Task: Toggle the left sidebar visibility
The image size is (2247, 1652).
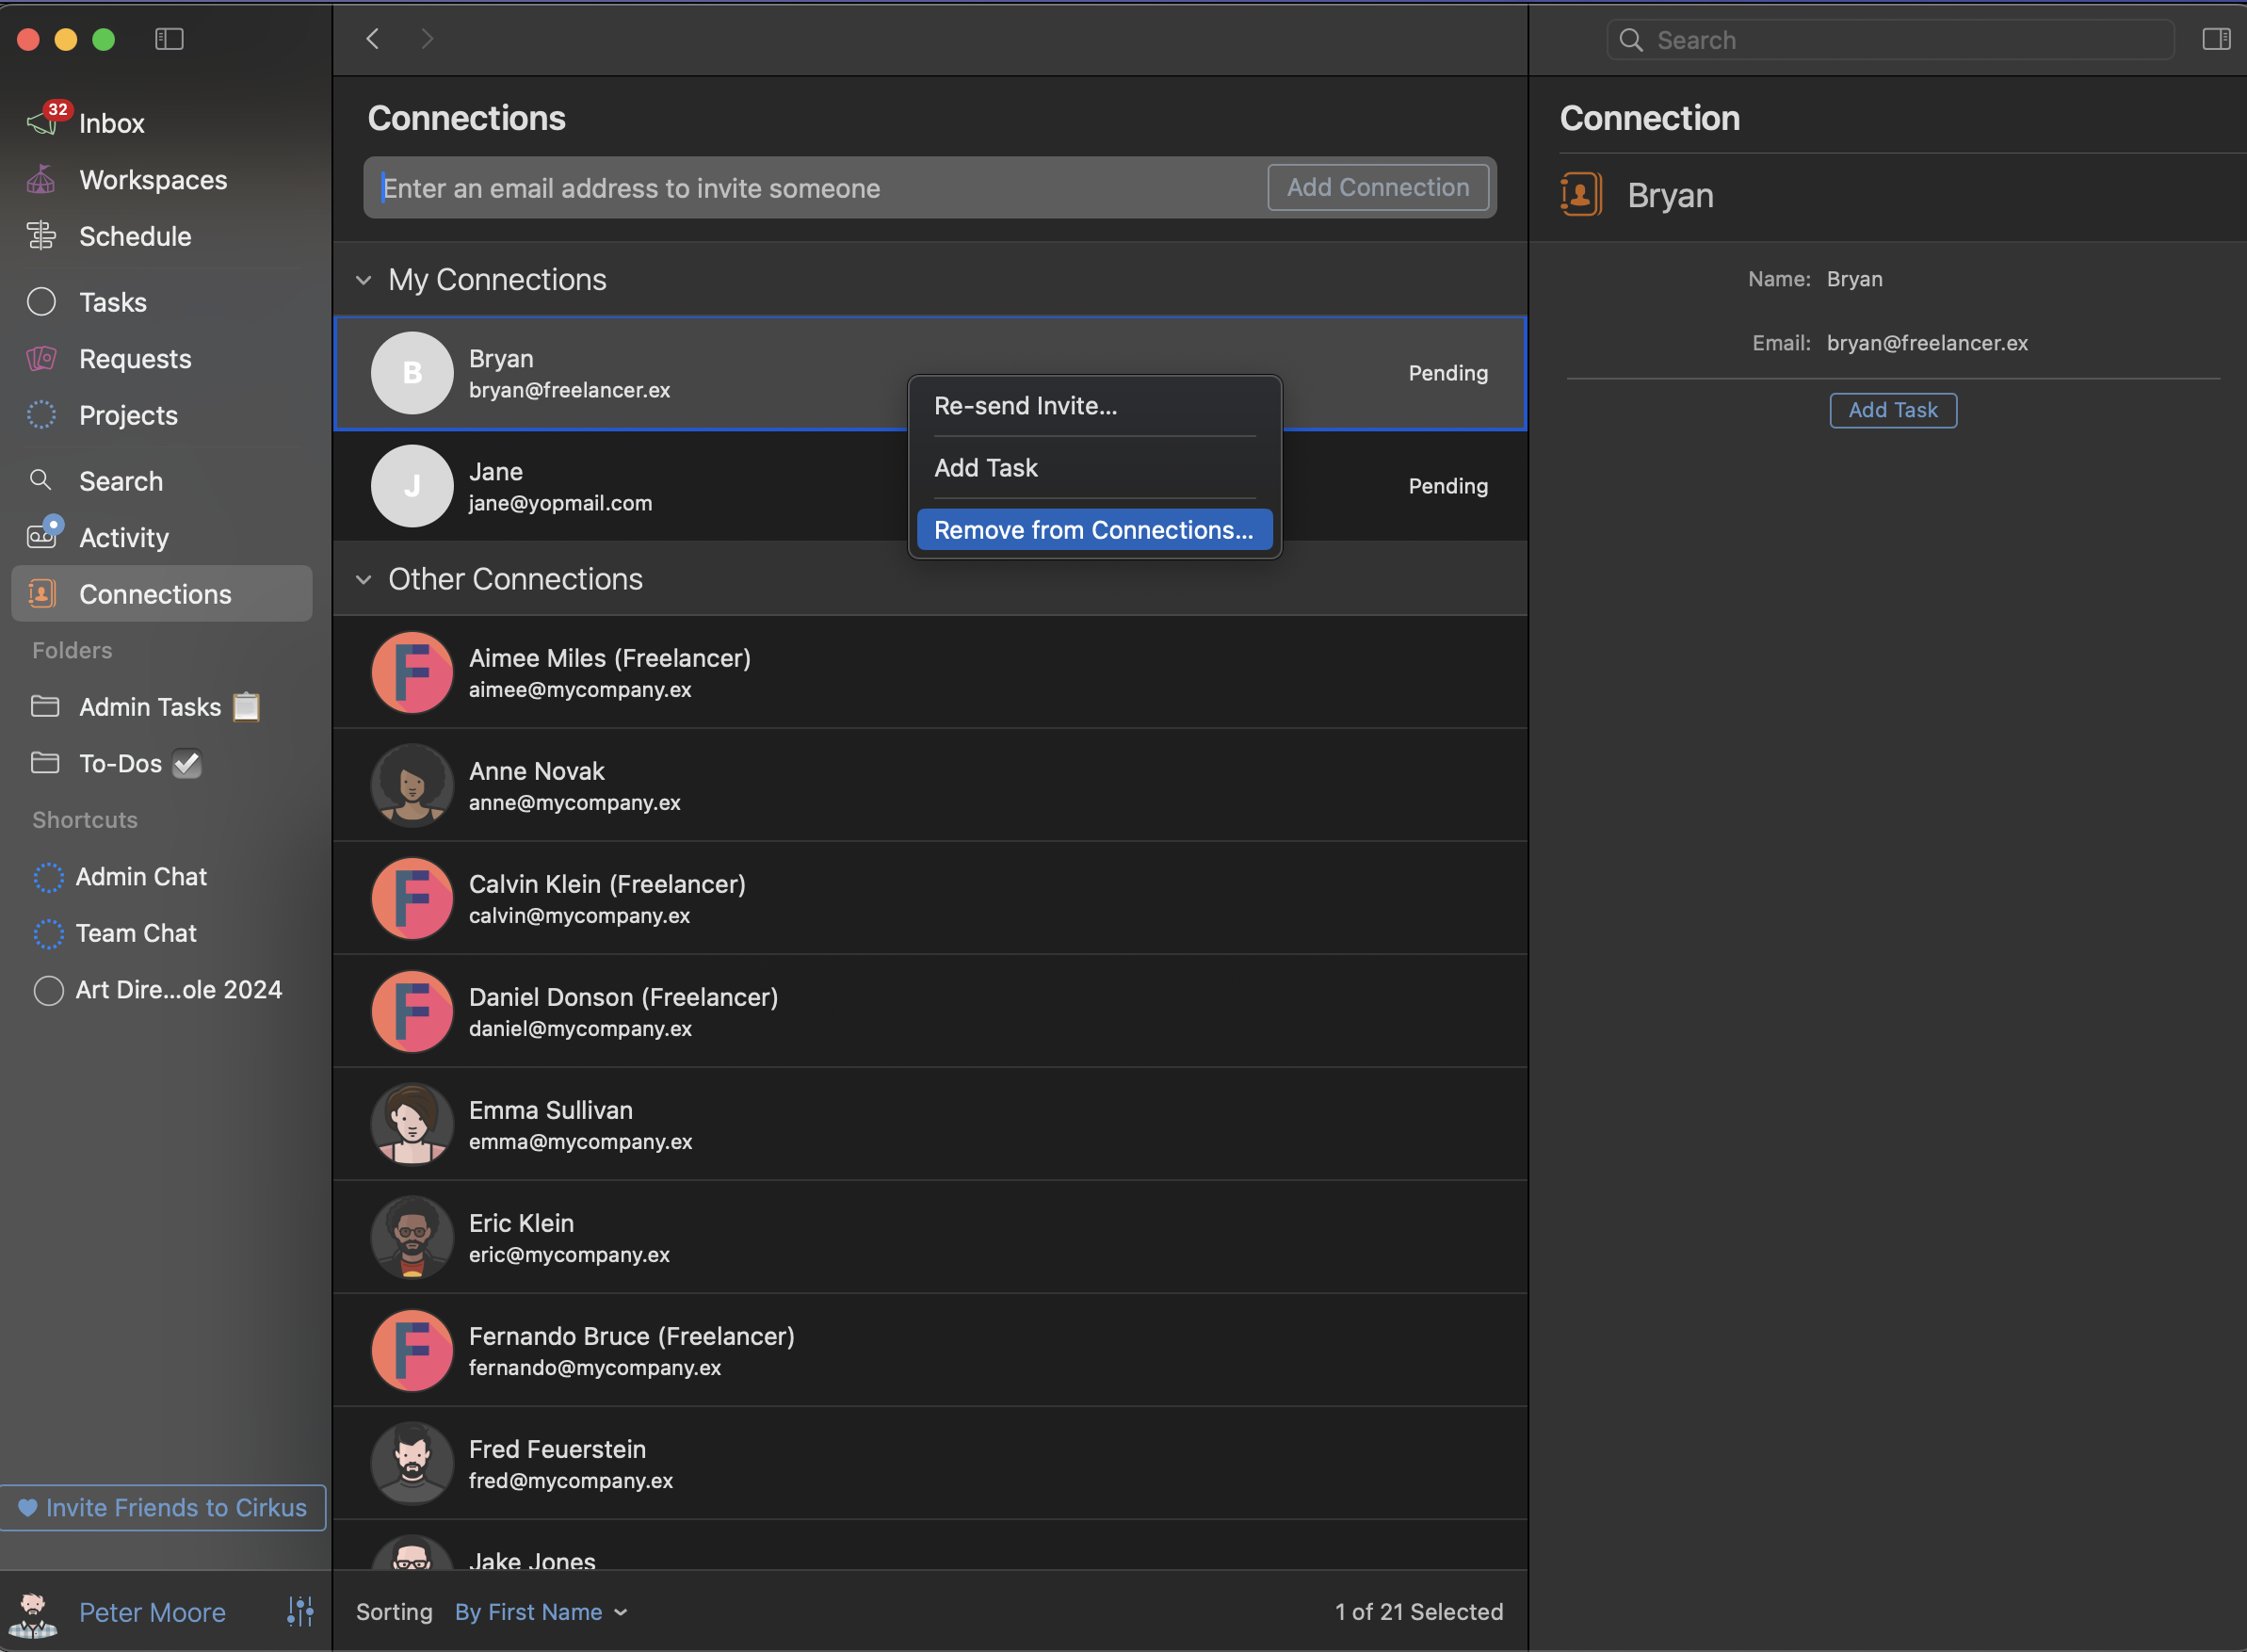Action: pyautogui.click(x=169, y=39)
